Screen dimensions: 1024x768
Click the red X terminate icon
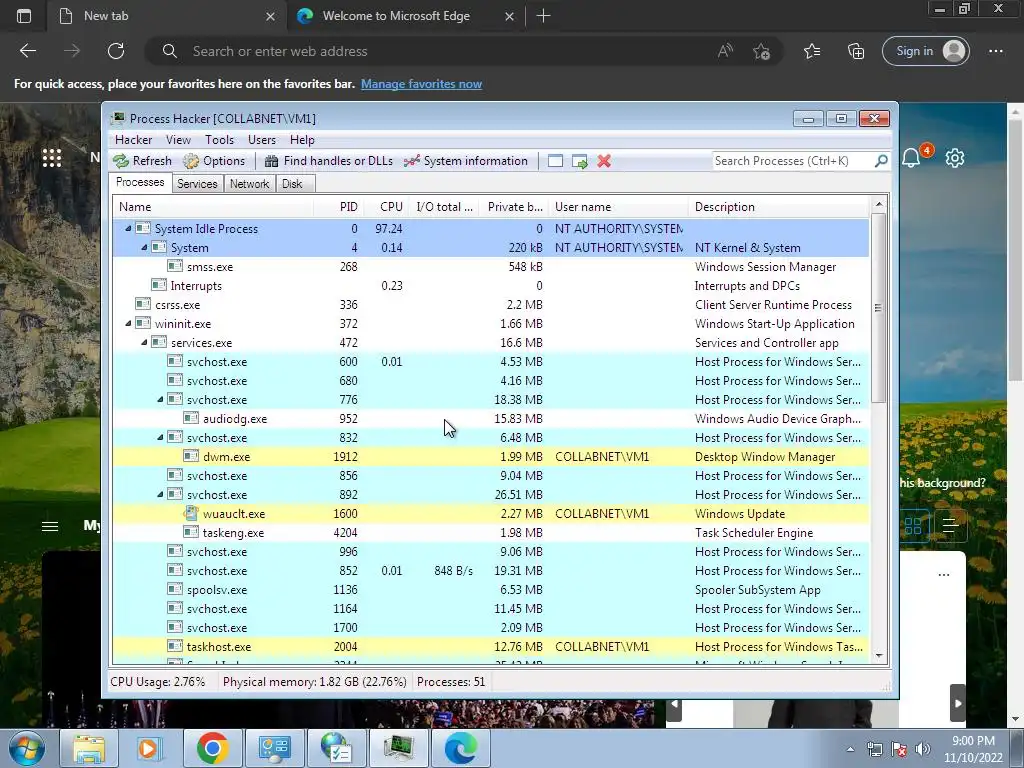604,161
